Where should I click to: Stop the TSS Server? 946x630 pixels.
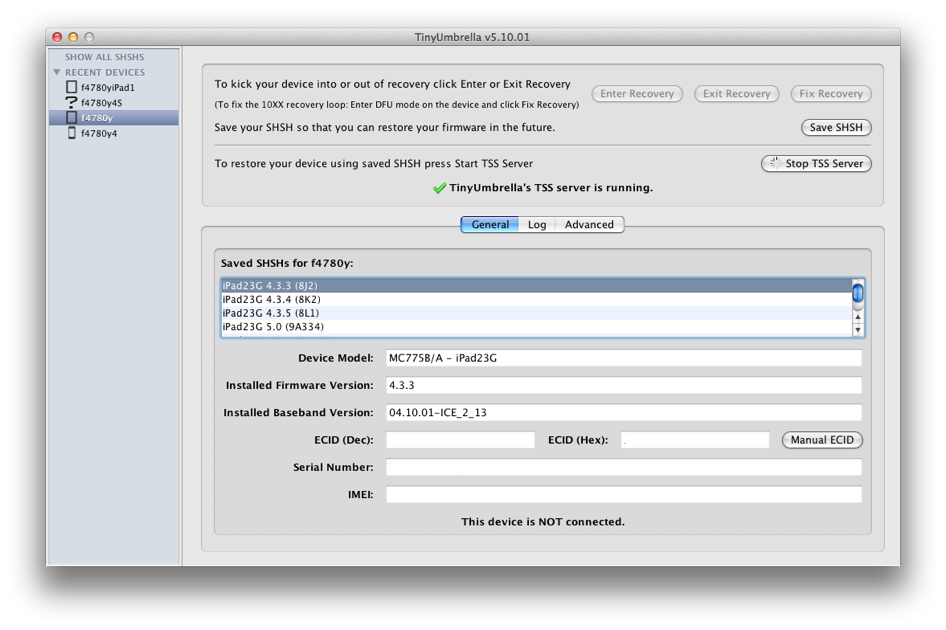[816, 164]
